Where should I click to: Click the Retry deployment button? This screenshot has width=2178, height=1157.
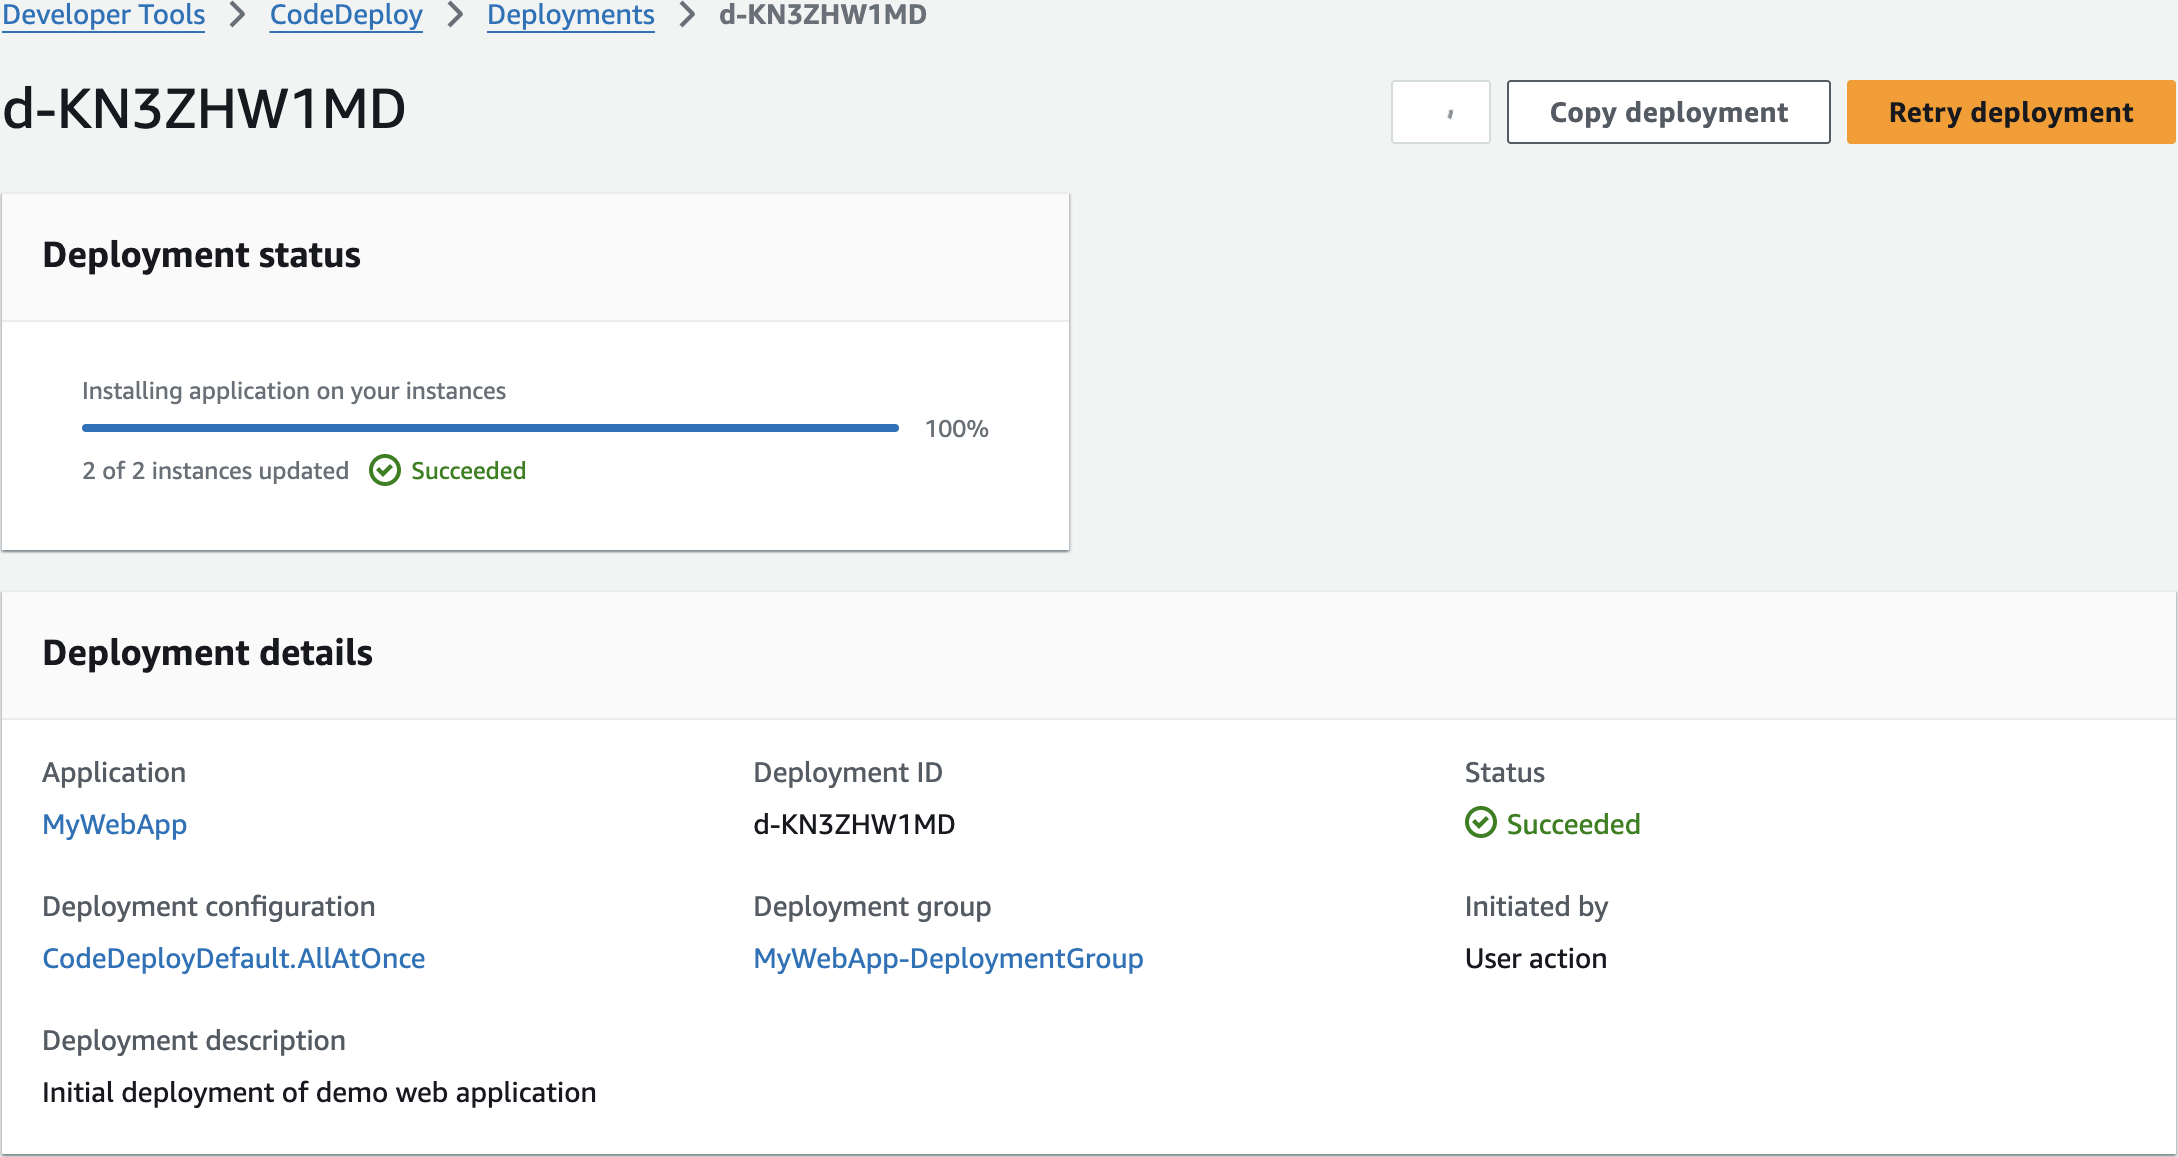[2010, 112]
